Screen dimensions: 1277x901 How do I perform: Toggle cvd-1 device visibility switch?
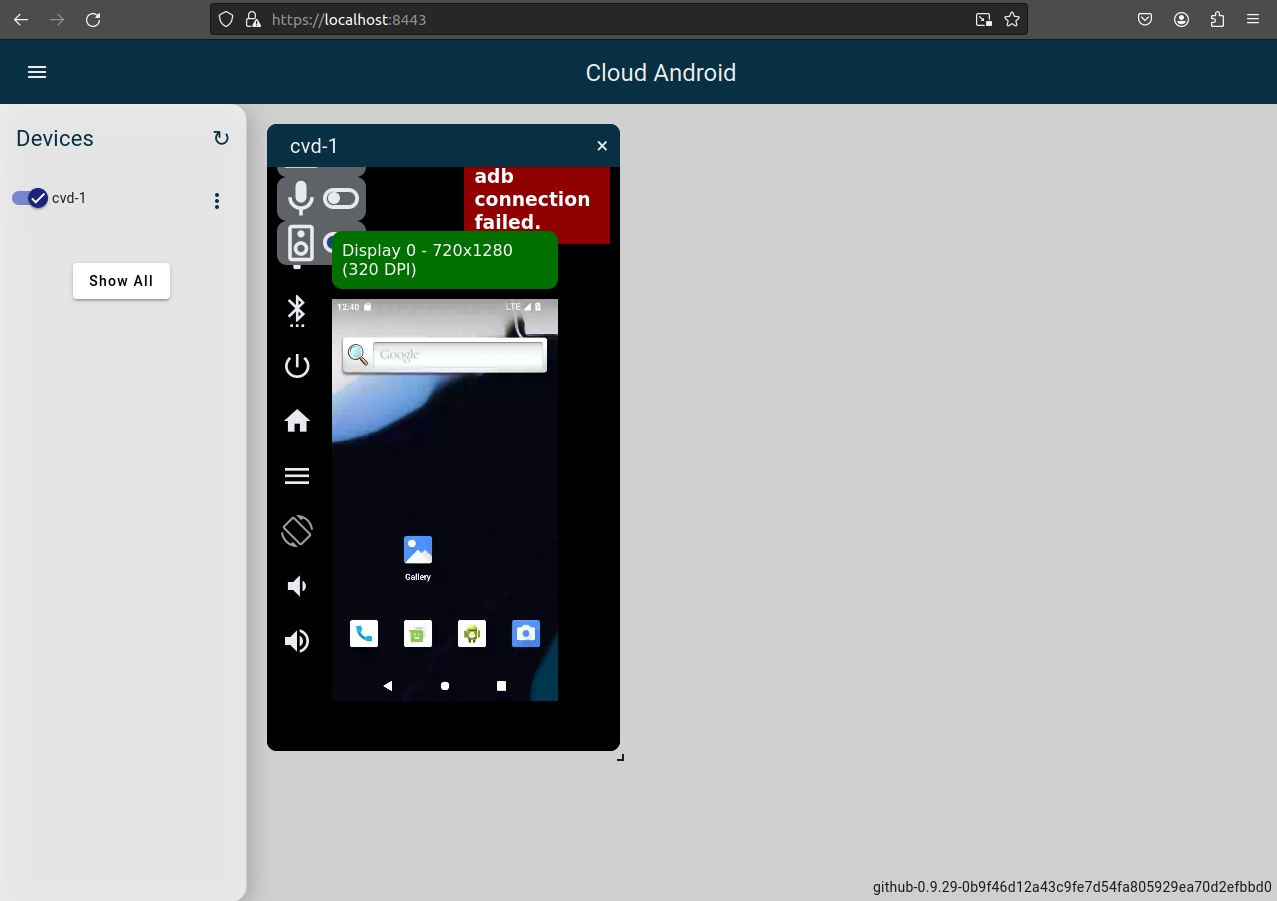tap(30, 198)
